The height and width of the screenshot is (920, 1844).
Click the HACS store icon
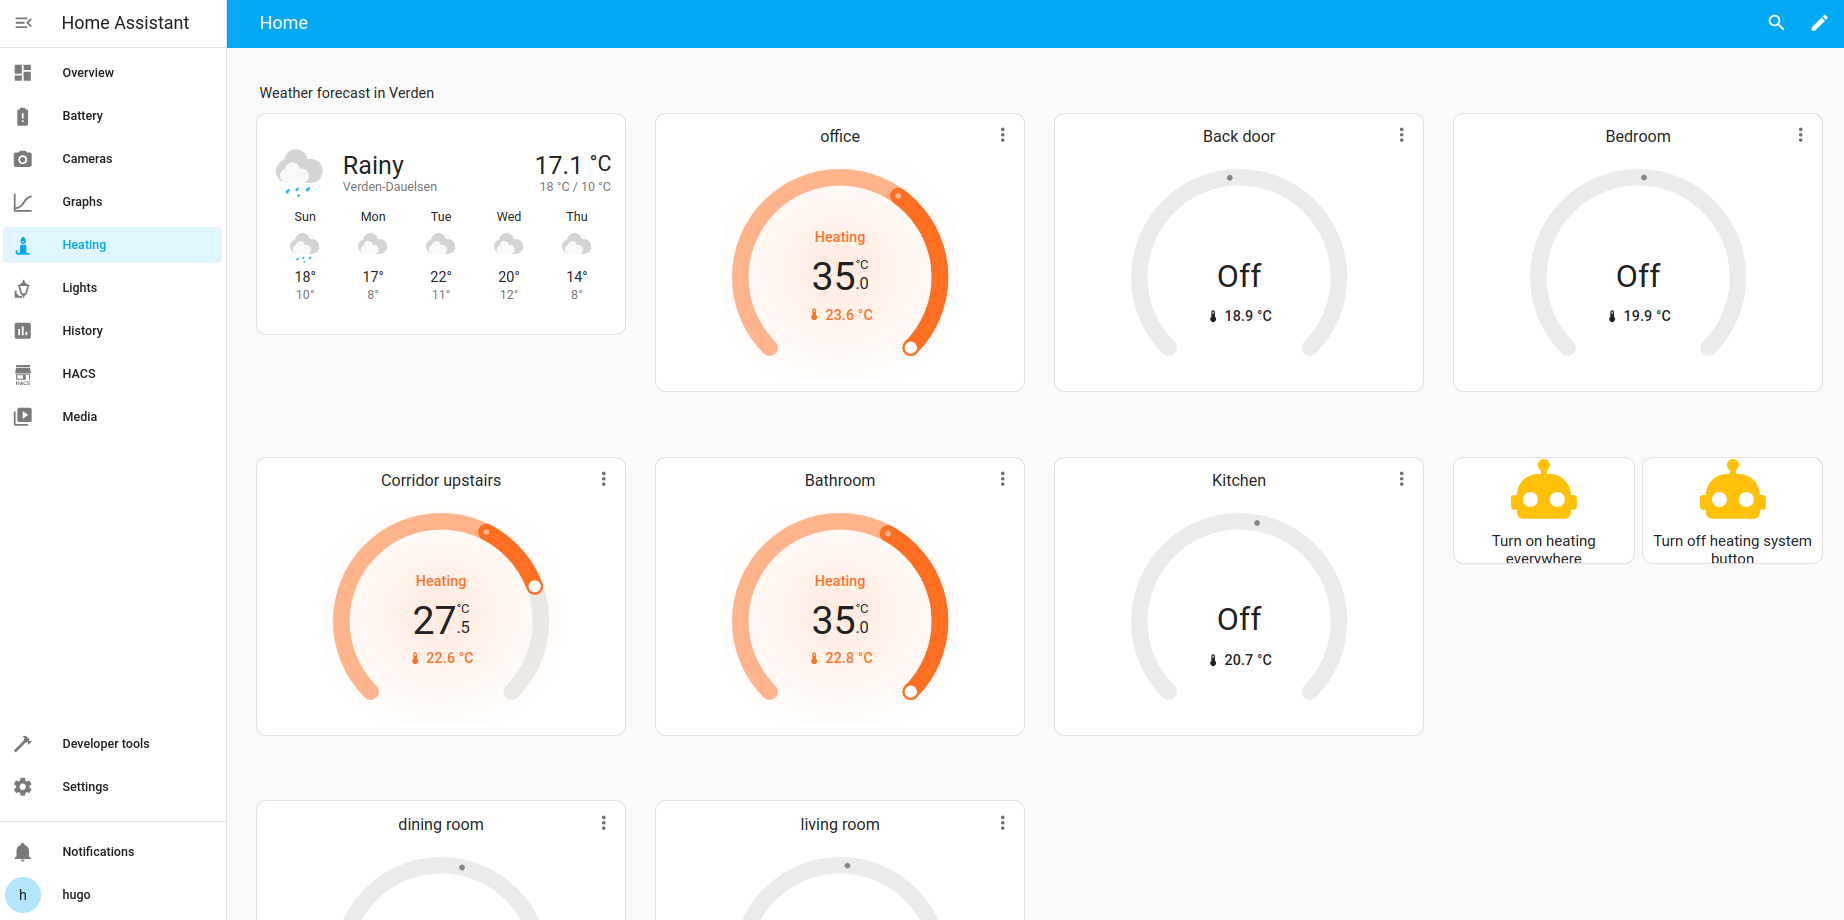tap(23, 374)
